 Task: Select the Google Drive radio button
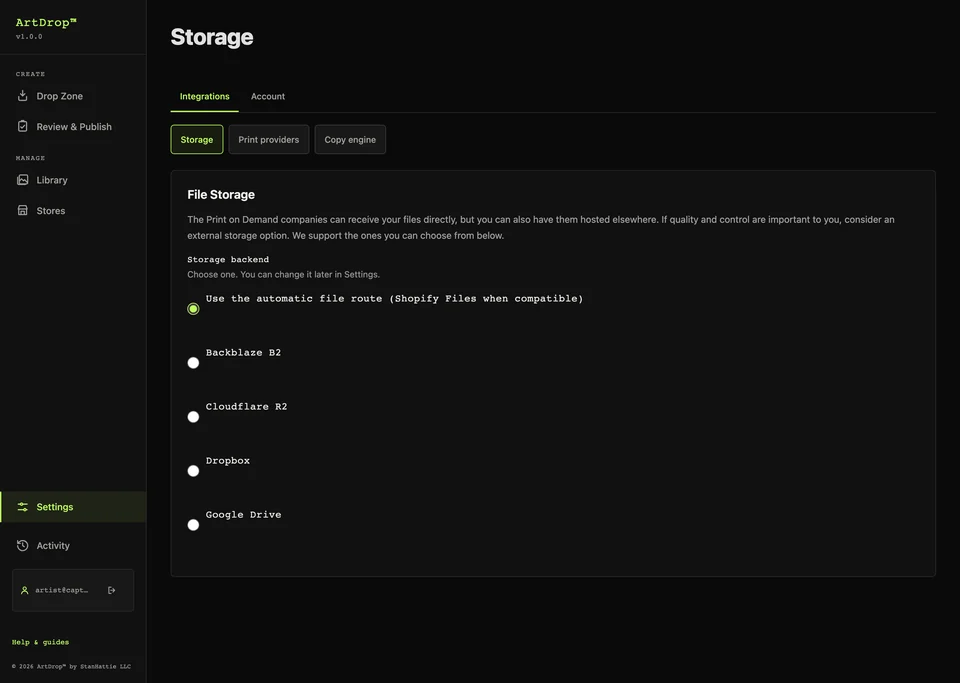point(193,525)
